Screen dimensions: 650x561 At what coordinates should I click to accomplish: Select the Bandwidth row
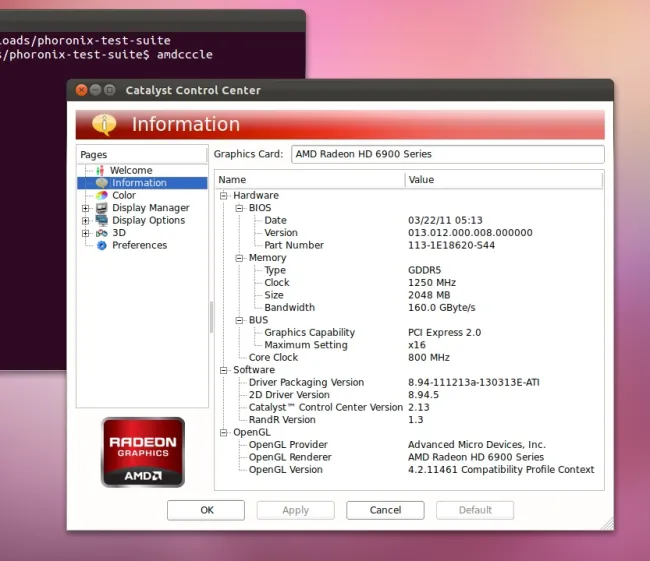tap(409, 307)
